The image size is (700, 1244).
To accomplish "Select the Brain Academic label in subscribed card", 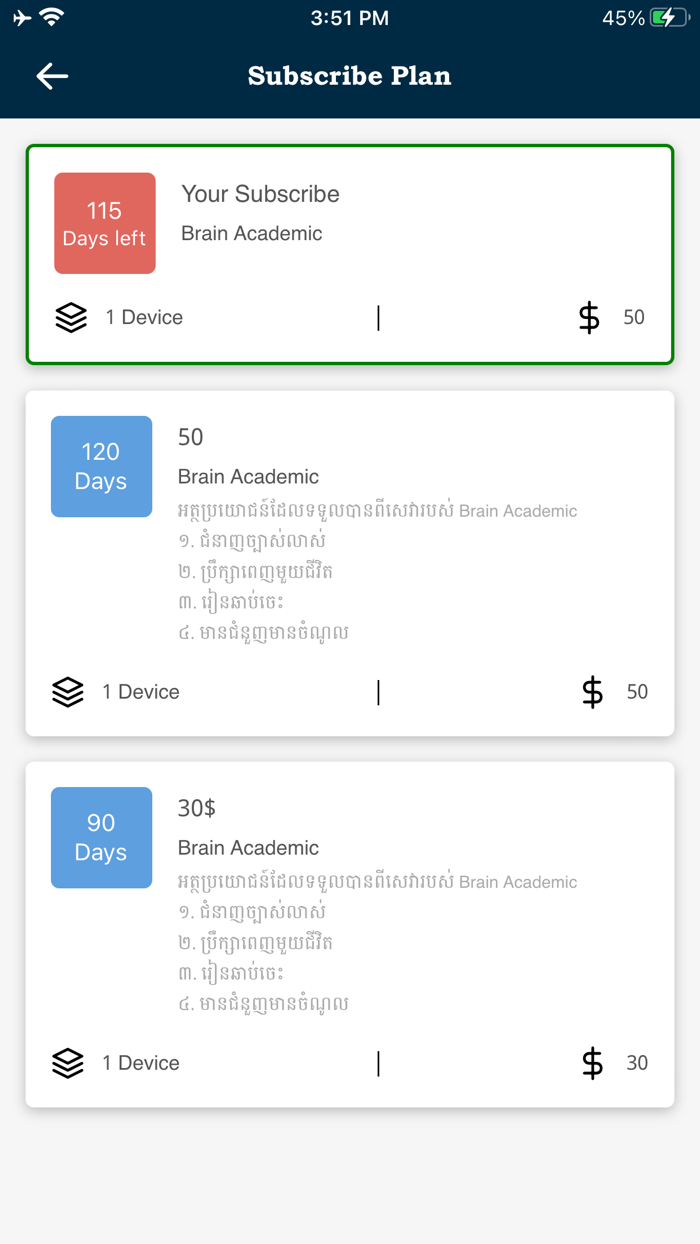I will [251, 233].
